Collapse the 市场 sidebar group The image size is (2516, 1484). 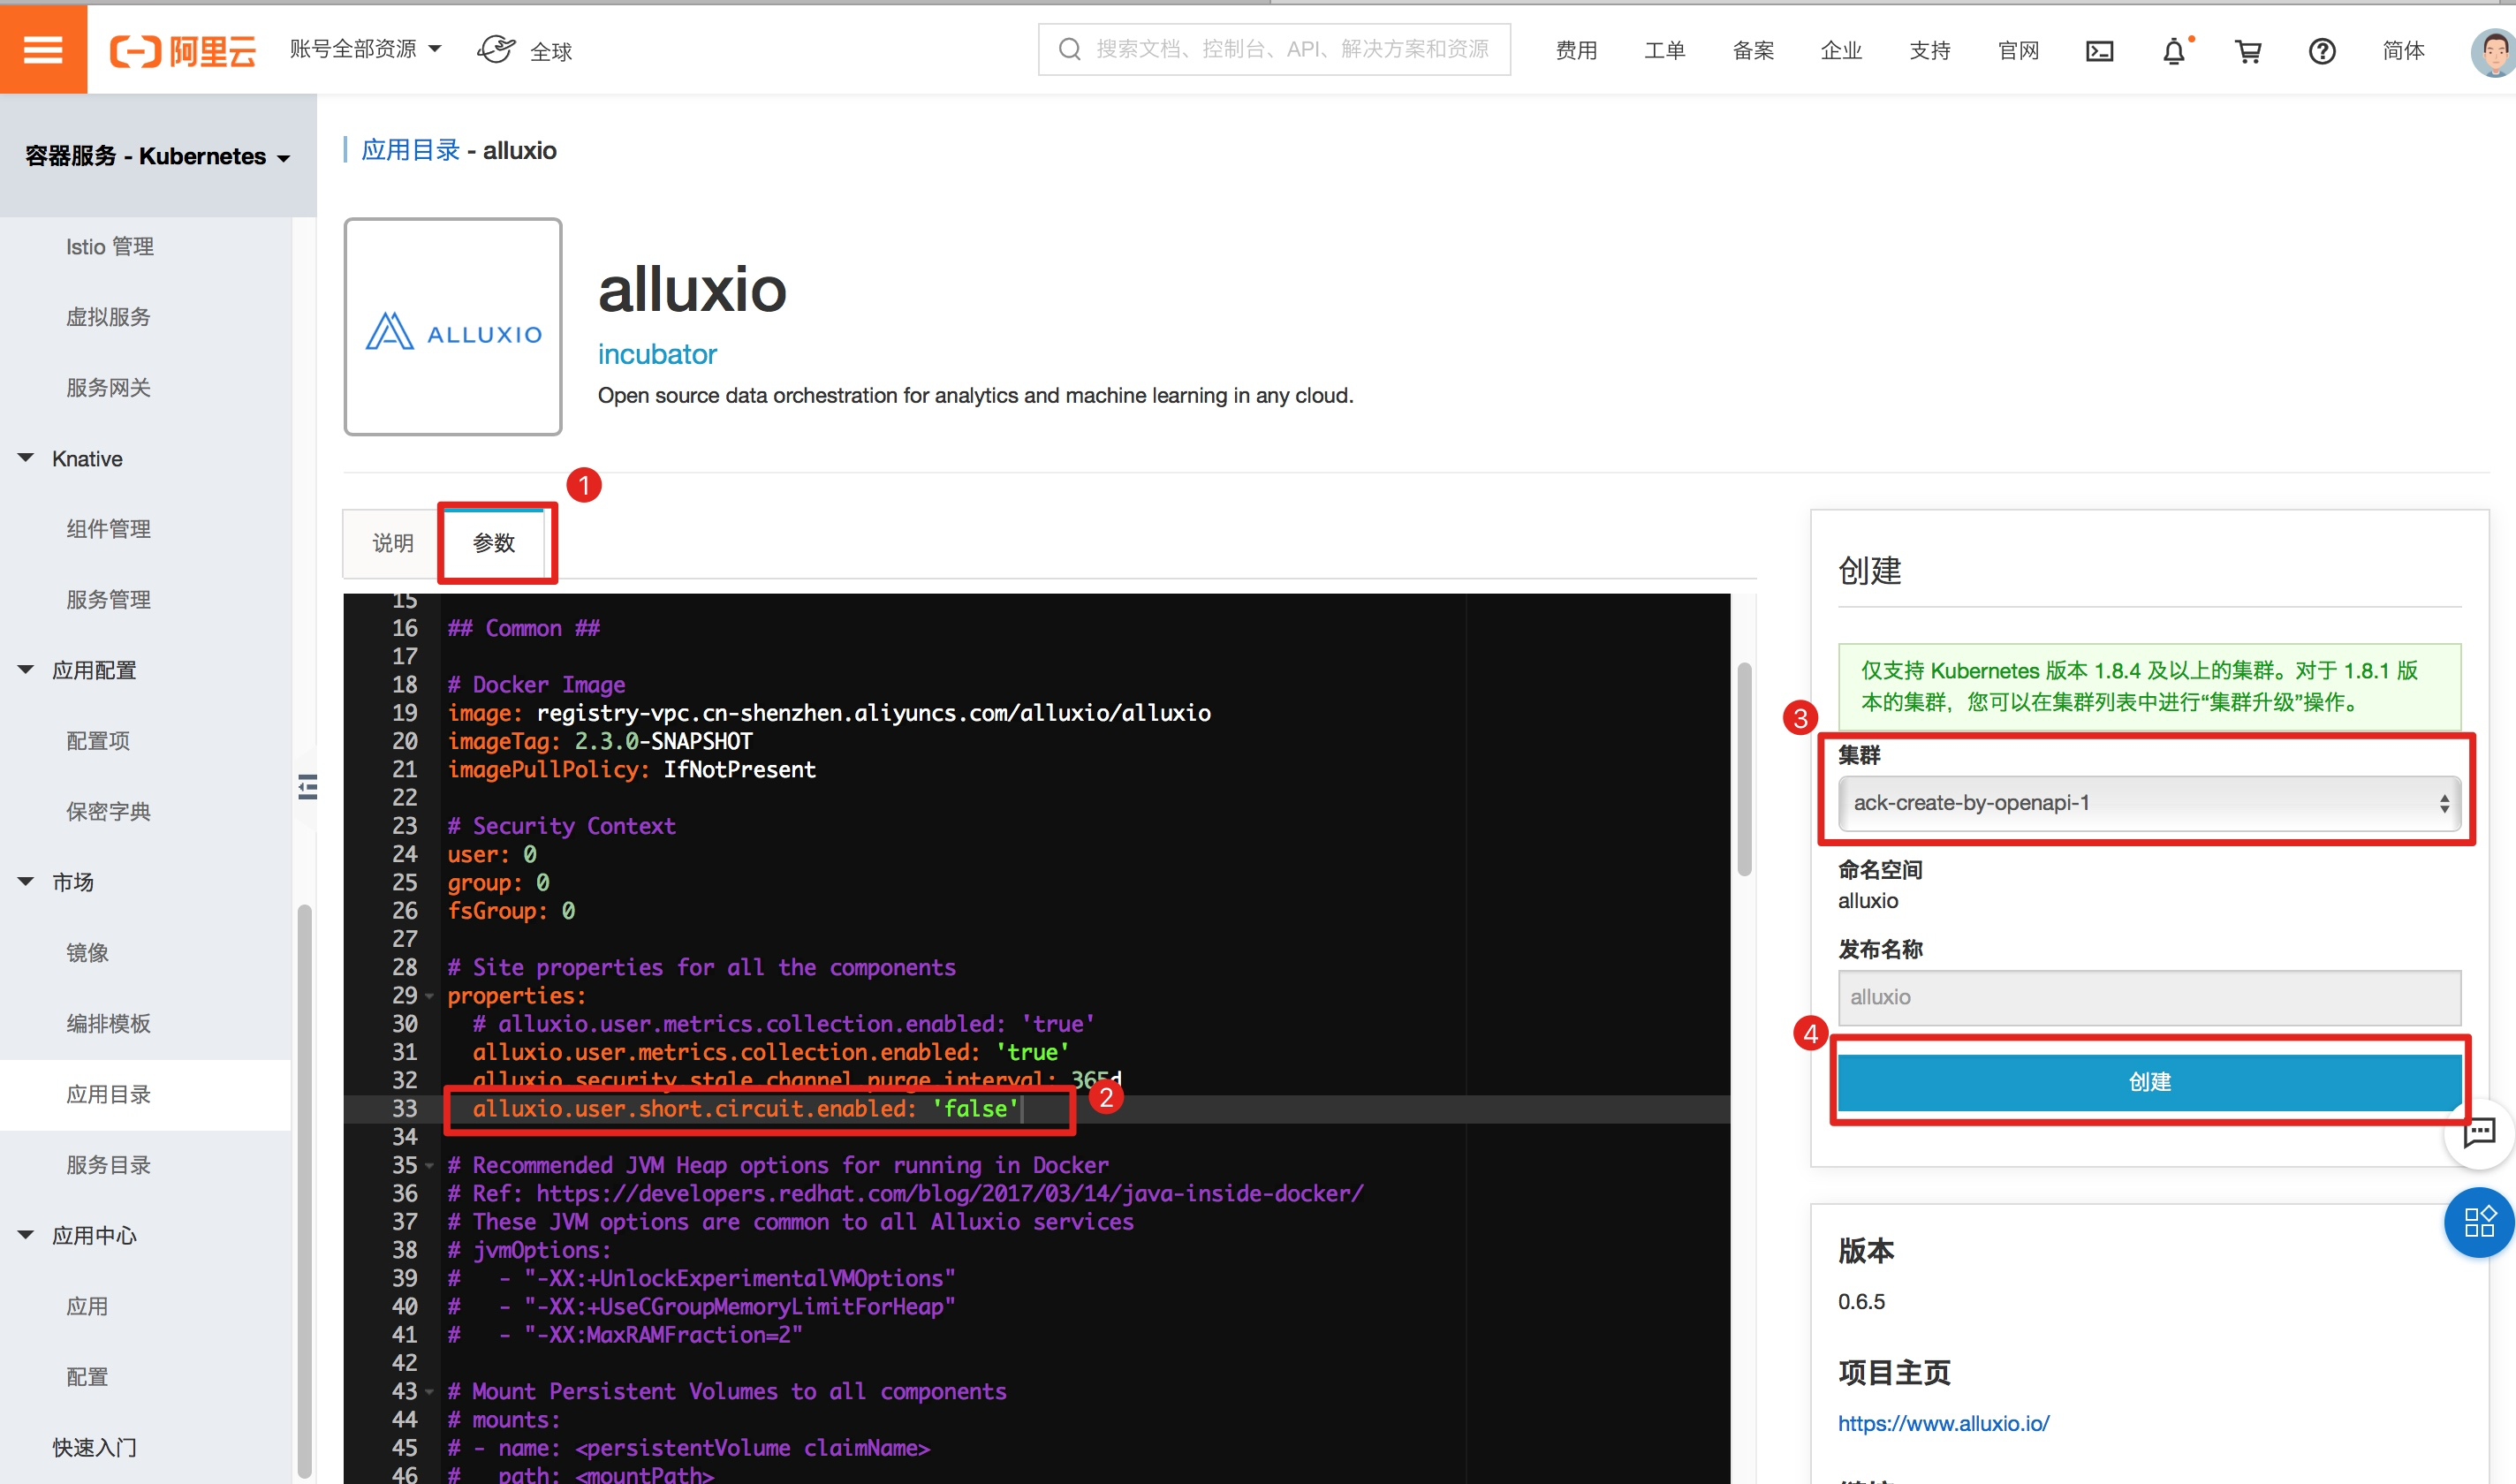click(26, 881)
